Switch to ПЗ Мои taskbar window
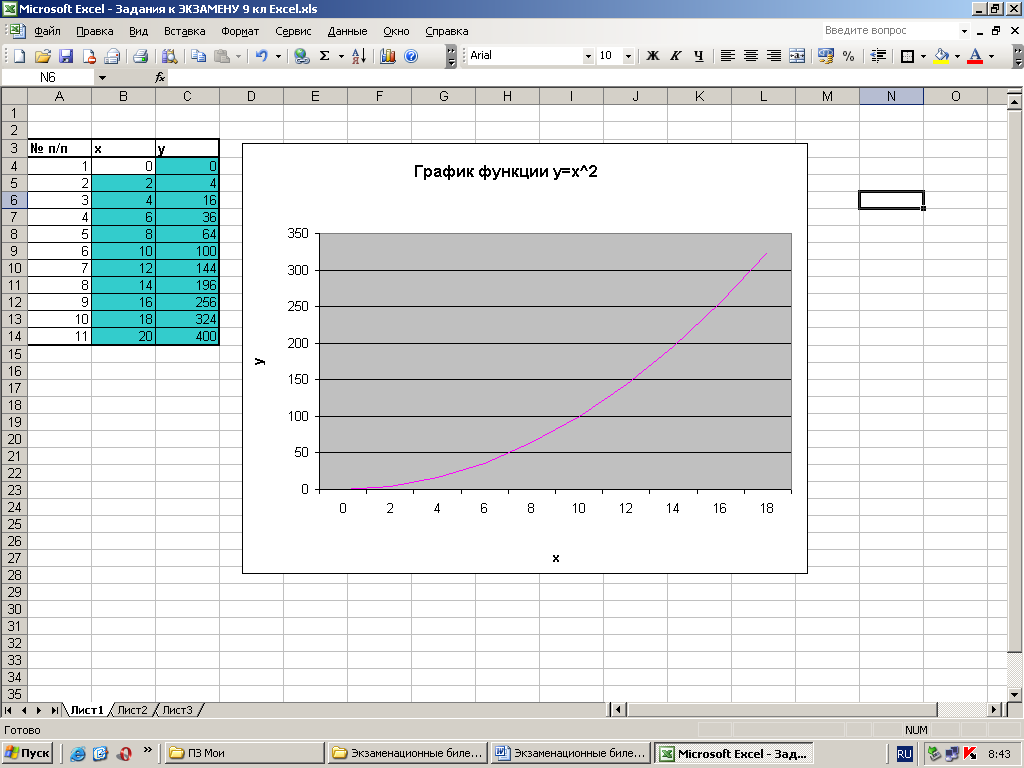 coord(245,754)
